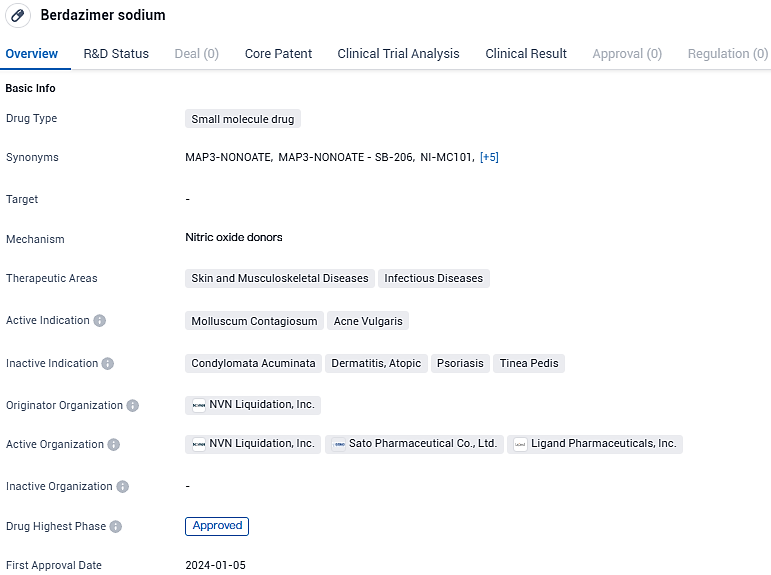771x575 pixels.
Task: Select the Small molecule drug type tag
Action: click(x=243, y=119)
